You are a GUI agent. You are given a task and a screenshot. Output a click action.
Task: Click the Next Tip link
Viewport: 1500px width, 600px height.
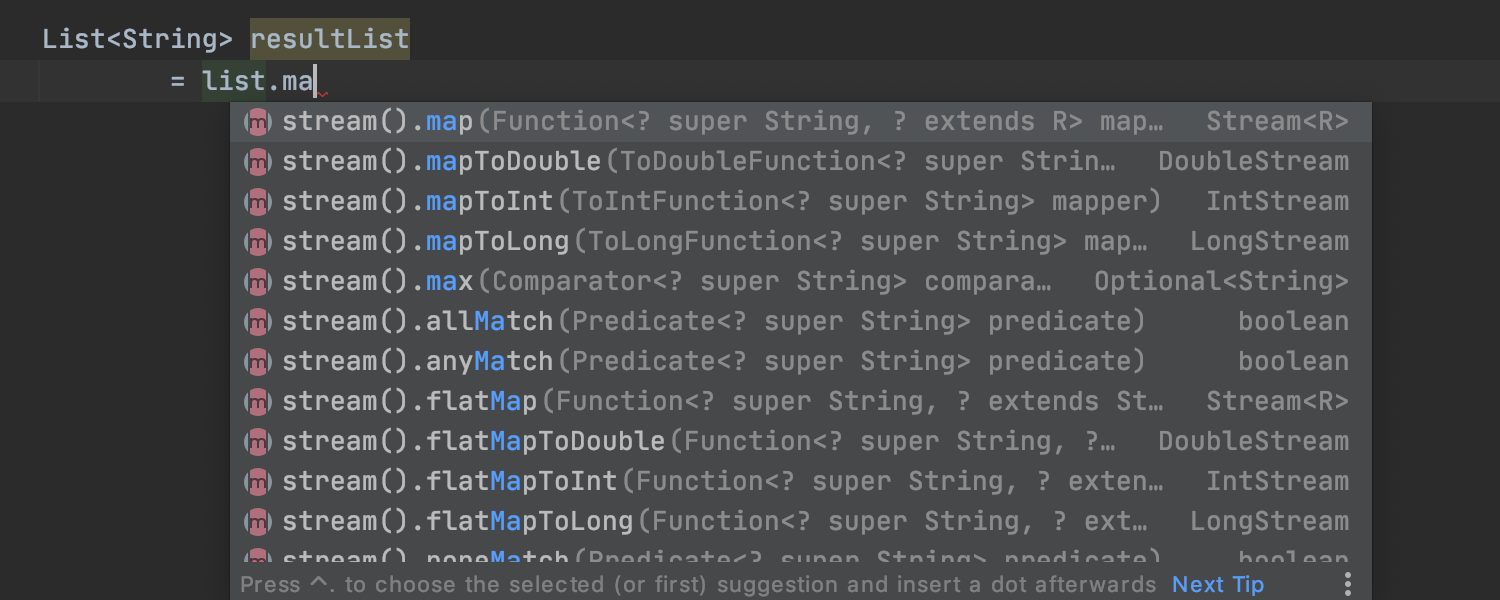point(1218,585)
